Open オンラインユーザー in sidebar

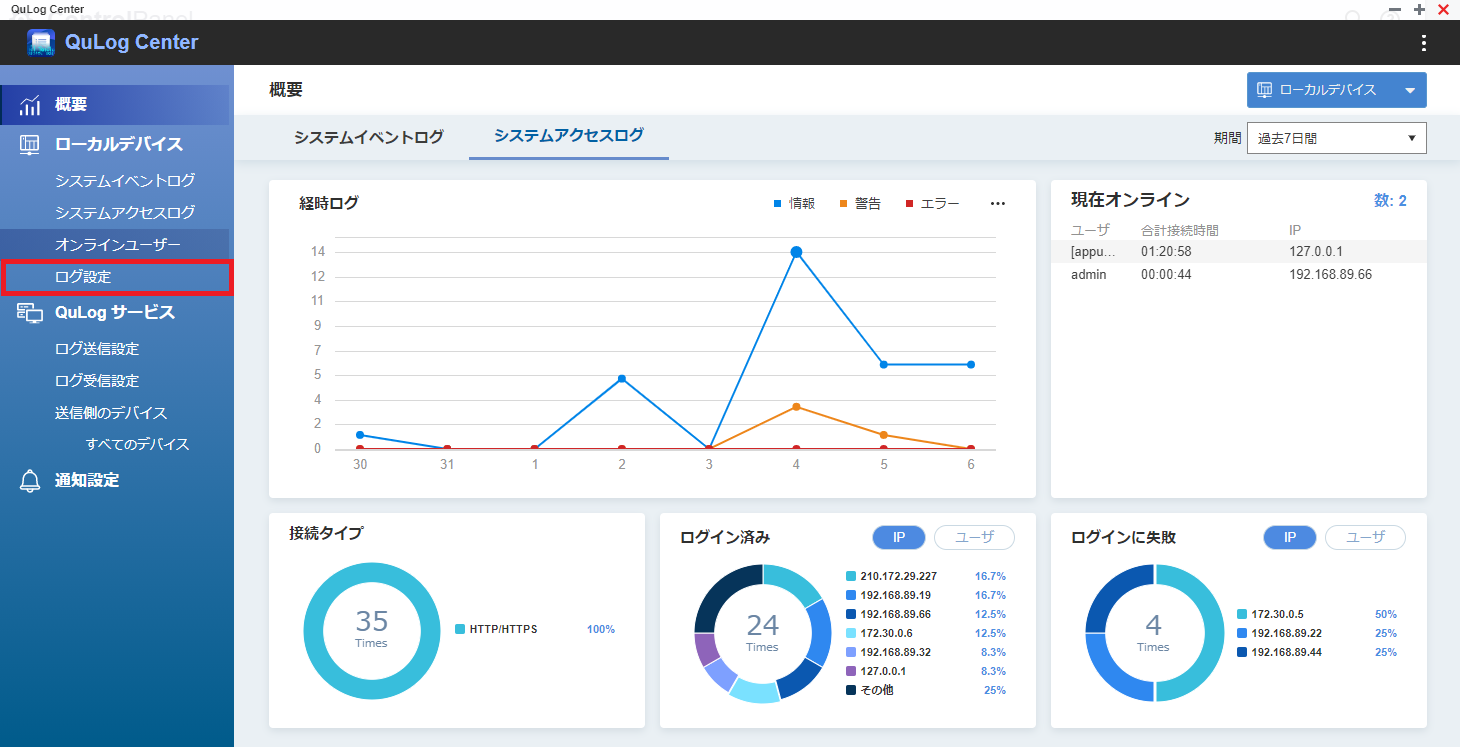pyautogui.click(x=117, y=245)
